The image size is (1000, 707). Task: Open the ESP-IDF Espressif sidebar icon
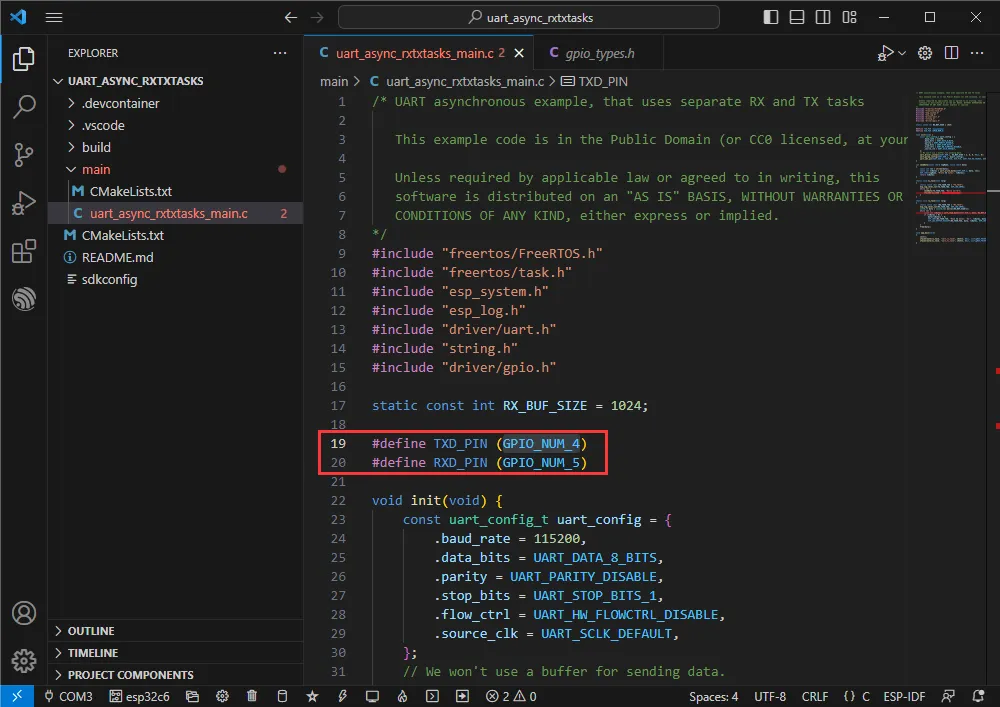tap(24, 299)
